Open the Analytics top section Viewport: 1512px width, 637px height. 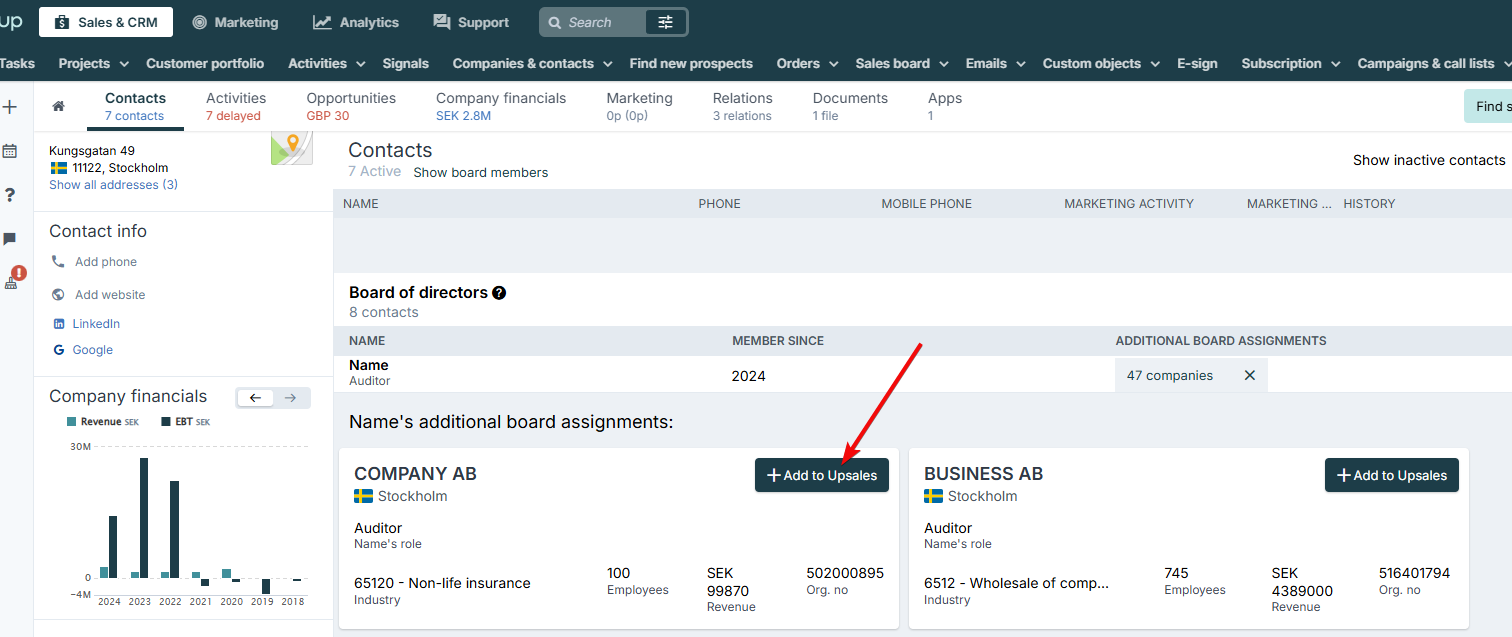[x=356, y=22]
